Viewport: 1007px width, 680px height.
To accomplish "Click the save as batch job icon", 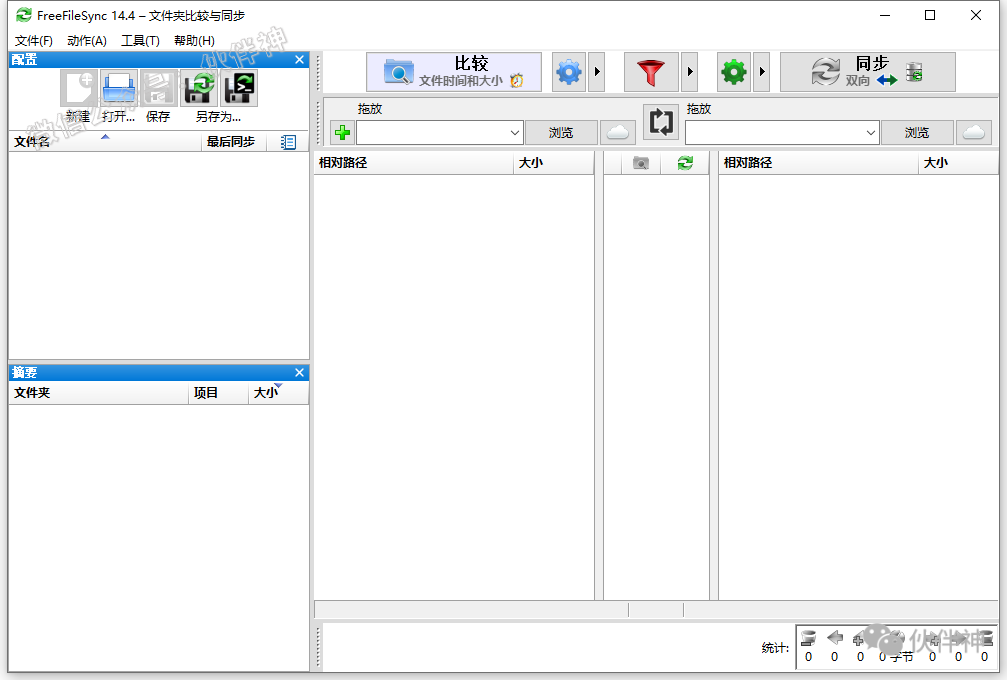I will [x=239, y=88].
